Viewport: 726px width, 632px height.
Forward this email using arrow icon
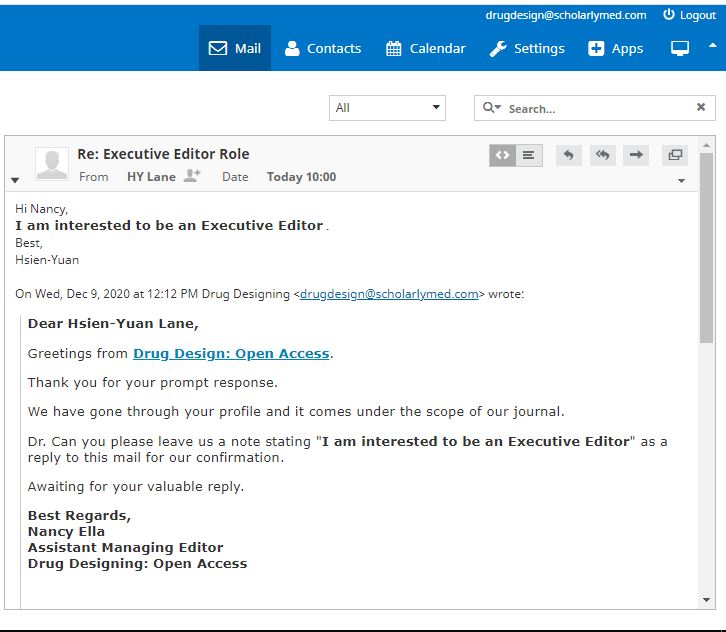pos(635,155)
